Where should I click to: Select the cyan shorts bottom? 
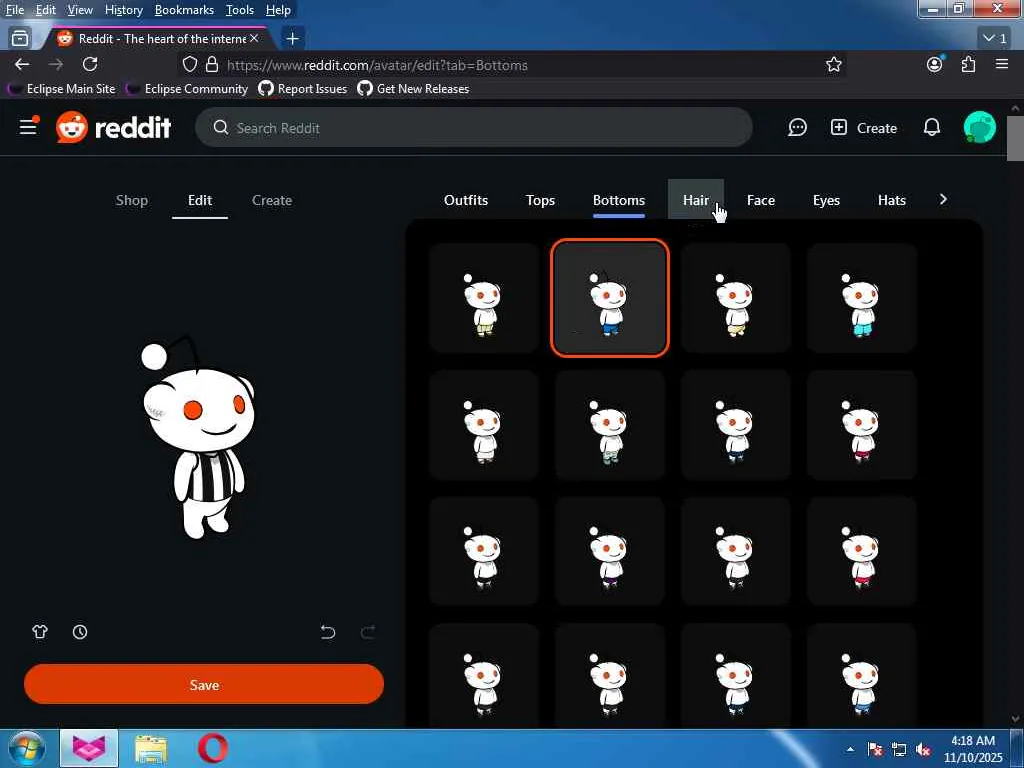coord(862,298)
